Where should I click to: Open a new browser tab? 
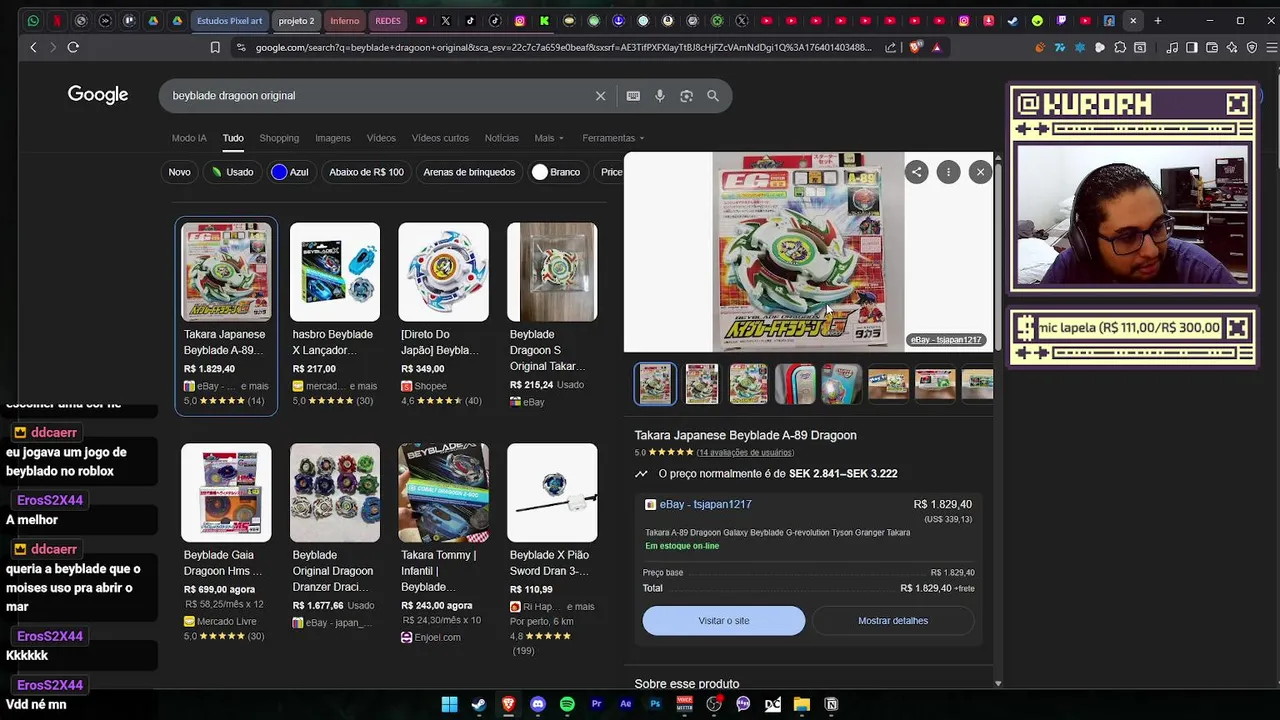click(1158, 20)
